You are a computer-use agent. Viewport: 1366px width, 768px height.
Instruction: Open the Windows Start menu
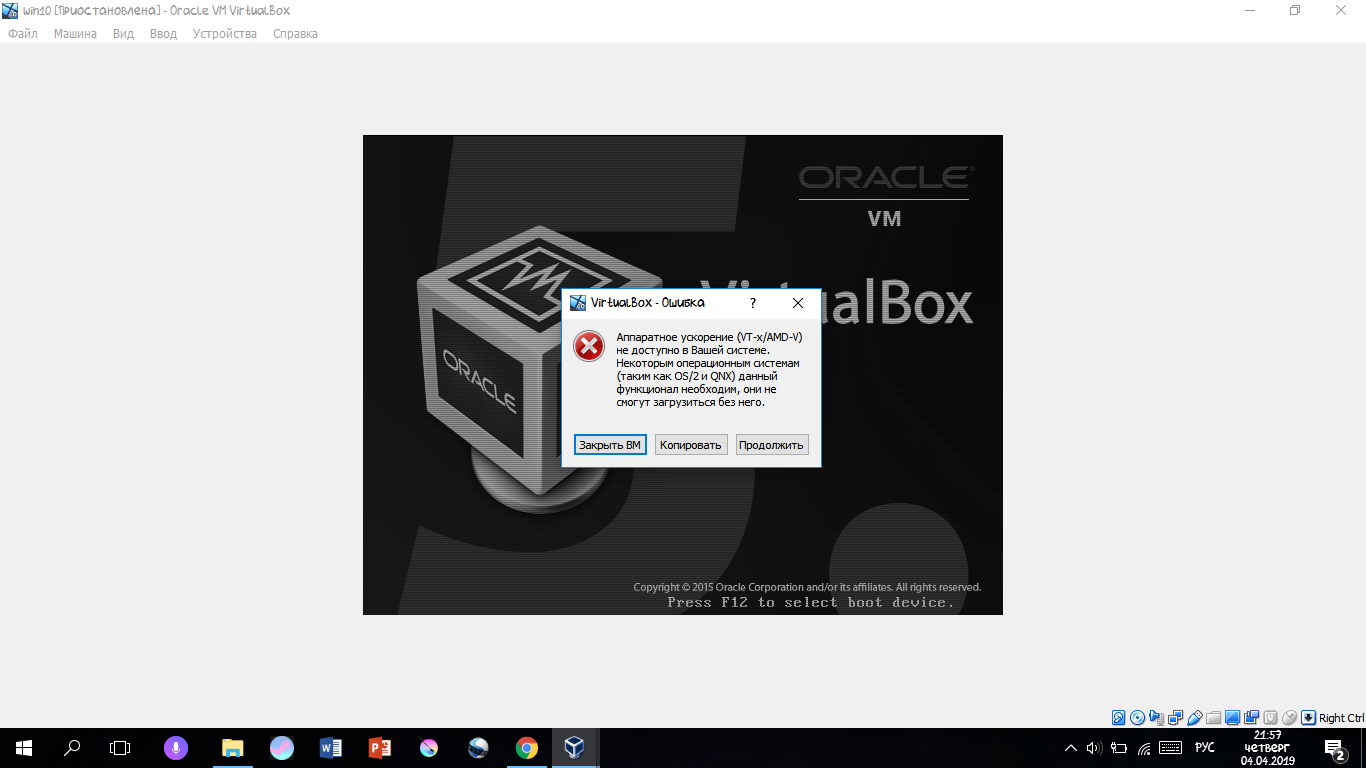pyautogui.click(x=24, y=748)
